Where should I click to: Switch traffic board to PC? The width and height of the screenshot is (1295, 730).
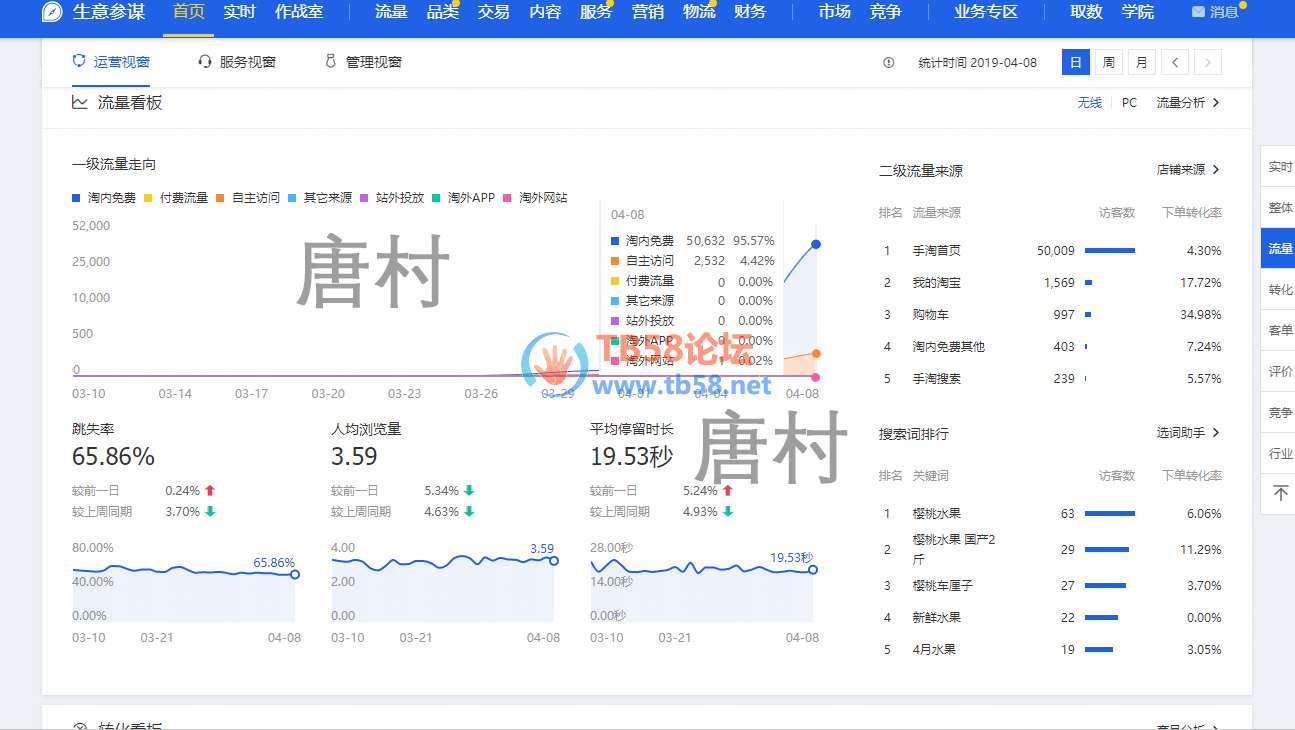click(x=1129, y=103)
